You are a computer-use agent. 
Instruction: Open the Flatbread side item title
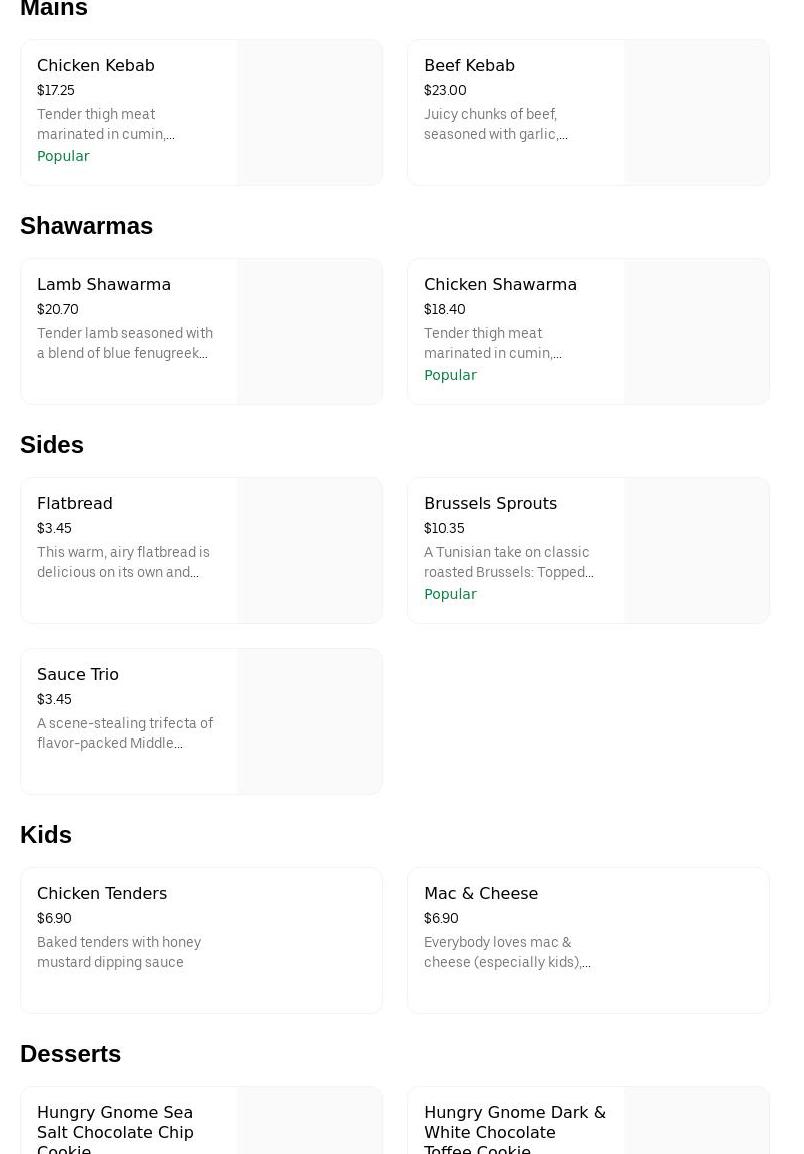tap(75, 504)
